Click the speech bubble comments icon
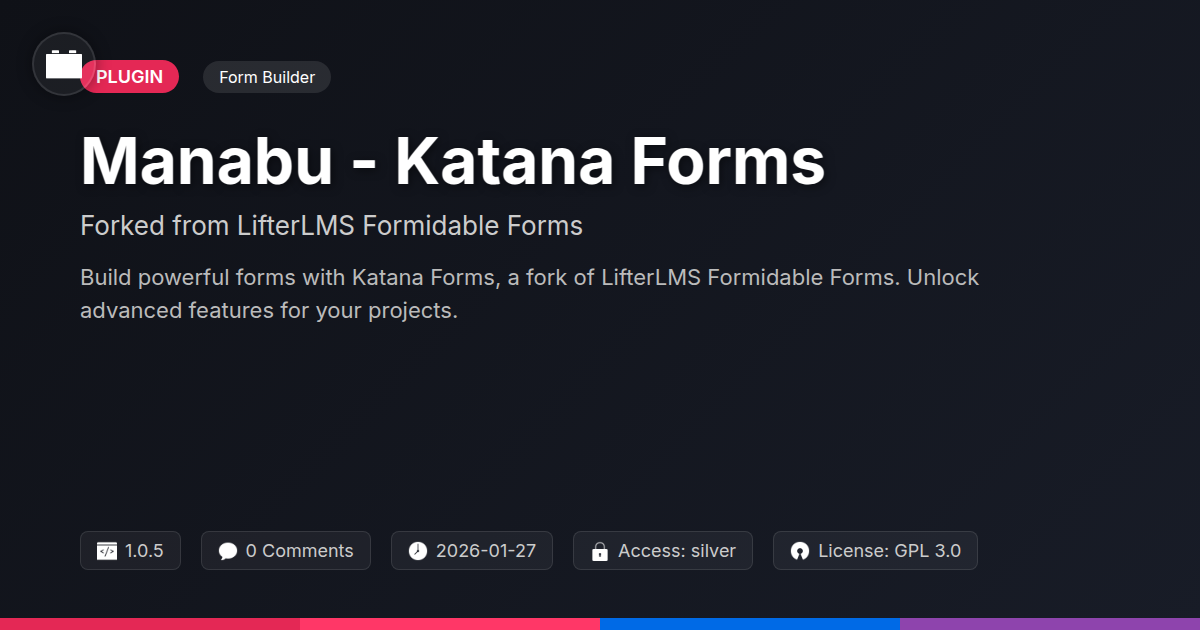 pyautogui.click(x=228, y=551)
